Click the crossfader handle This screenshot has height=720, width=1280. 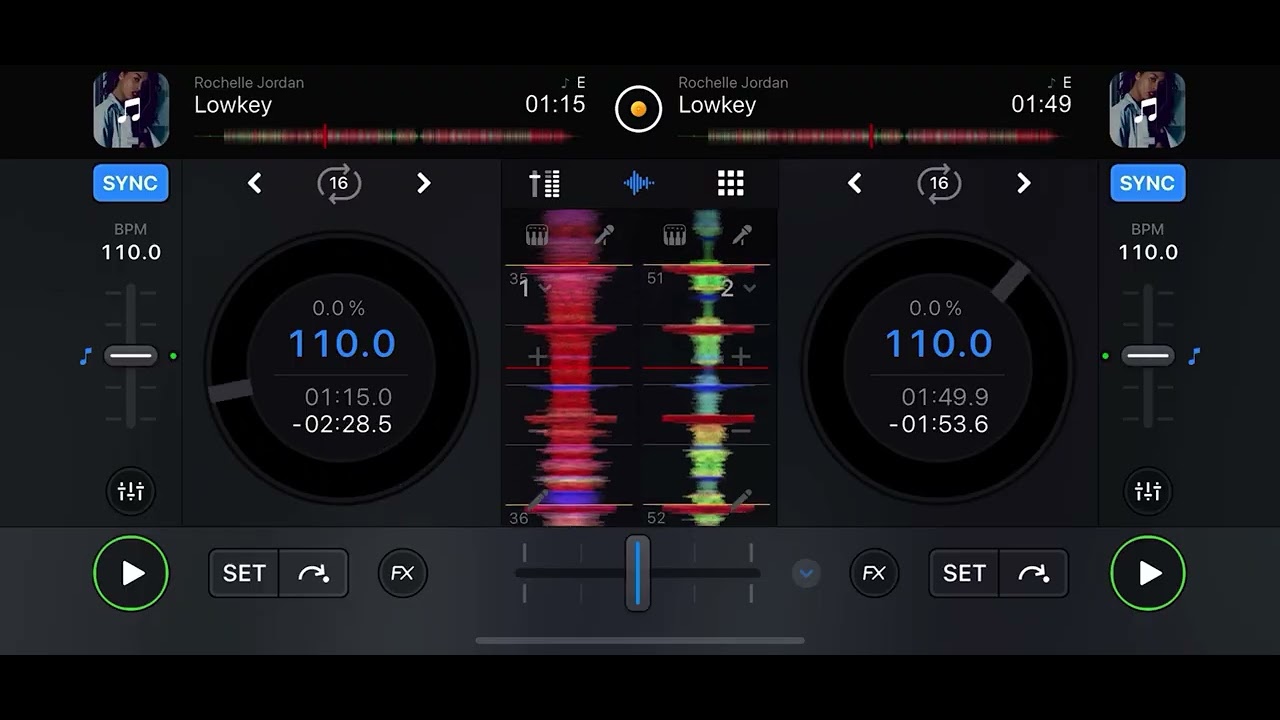tap(638, 573)
